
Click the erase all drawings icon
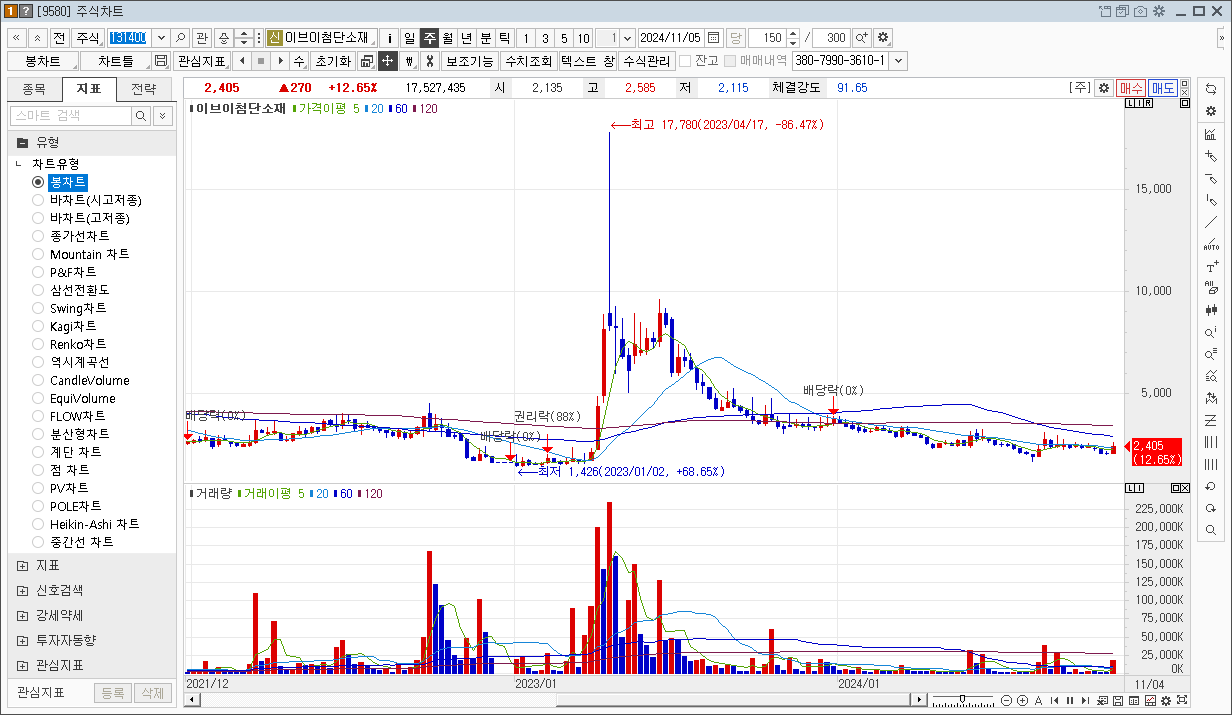[x=1211, y=288]
